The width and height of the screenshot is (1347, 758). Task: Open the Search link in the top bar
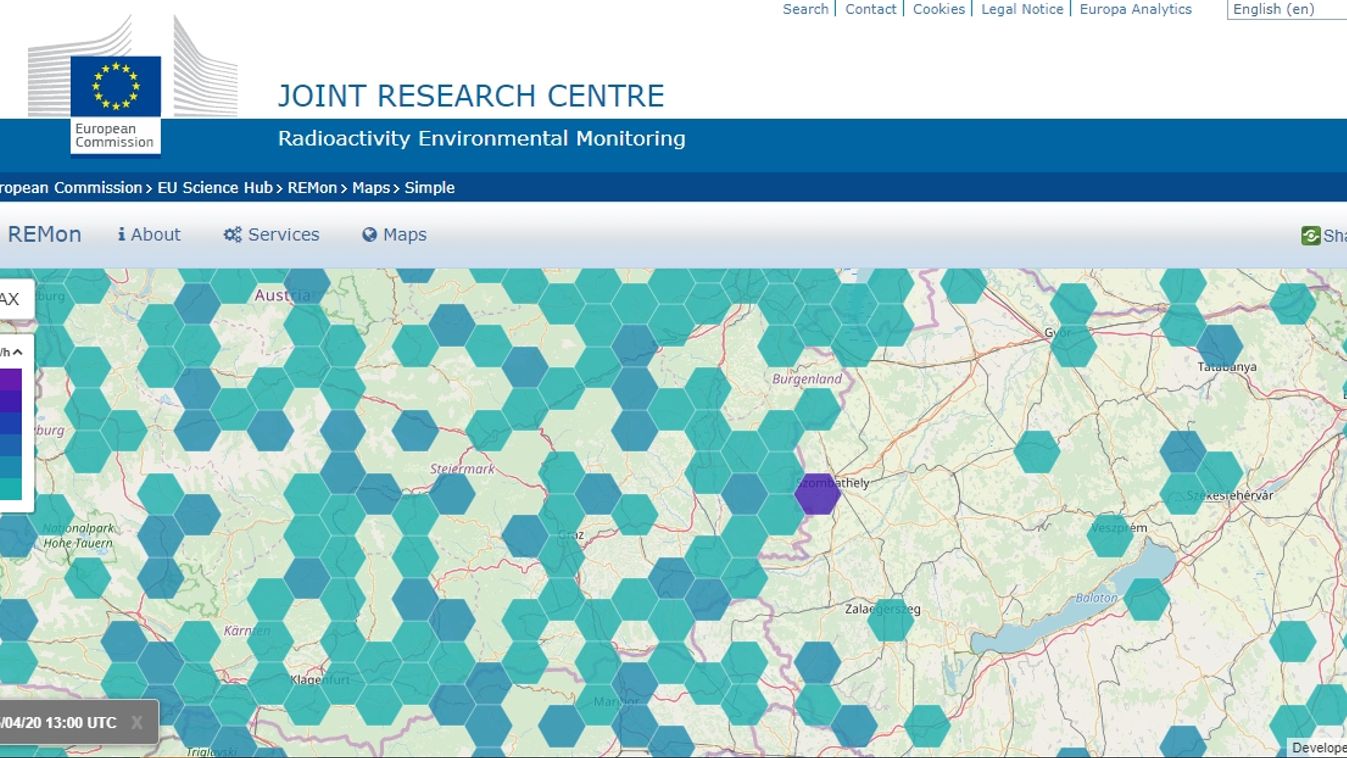pos(805,9)
